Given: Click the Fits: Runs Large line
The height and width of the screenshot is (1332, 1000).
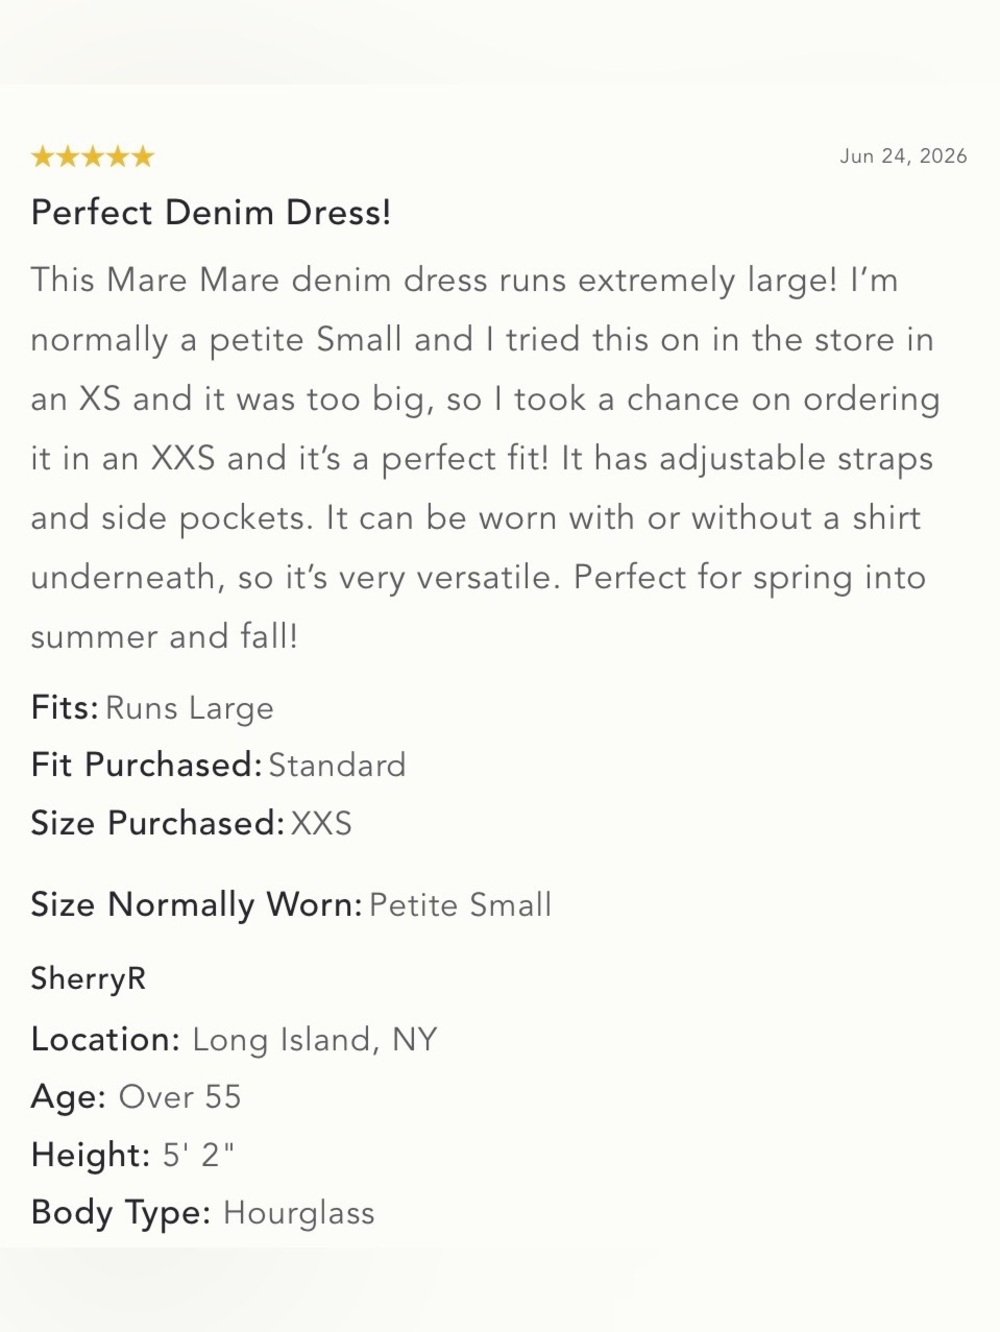Looking at the screenshot, I should click(152, 708).
